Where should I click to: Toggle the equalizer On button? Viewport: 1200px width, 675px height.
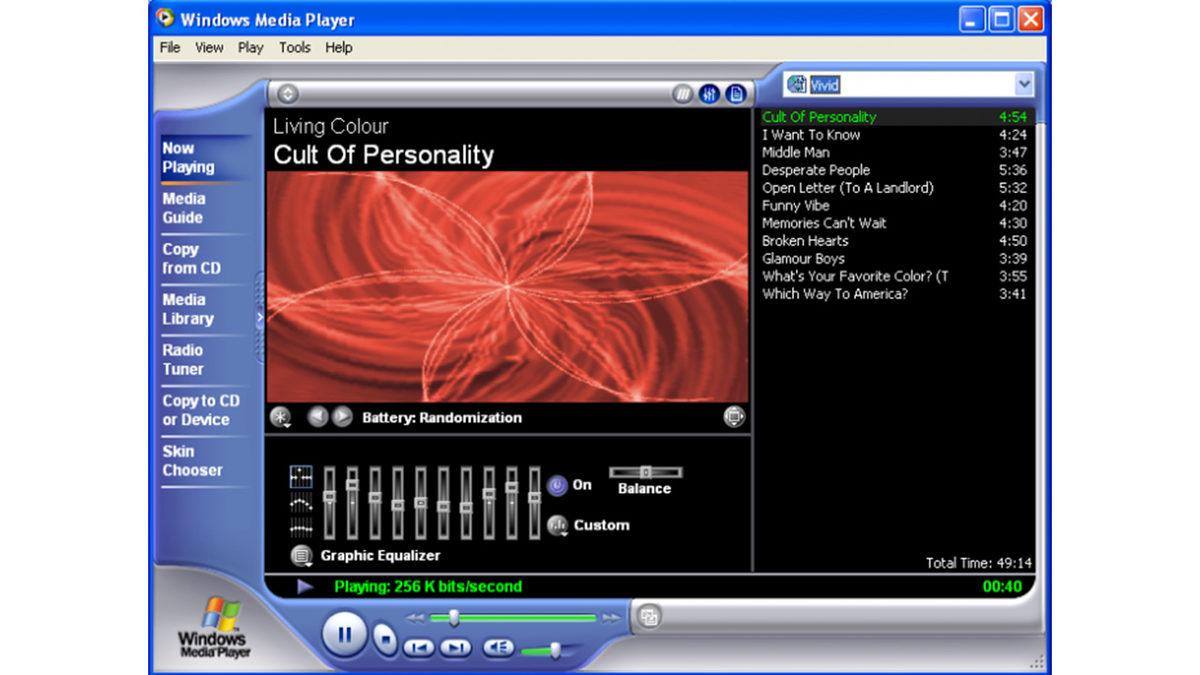(x=560, y=484)
